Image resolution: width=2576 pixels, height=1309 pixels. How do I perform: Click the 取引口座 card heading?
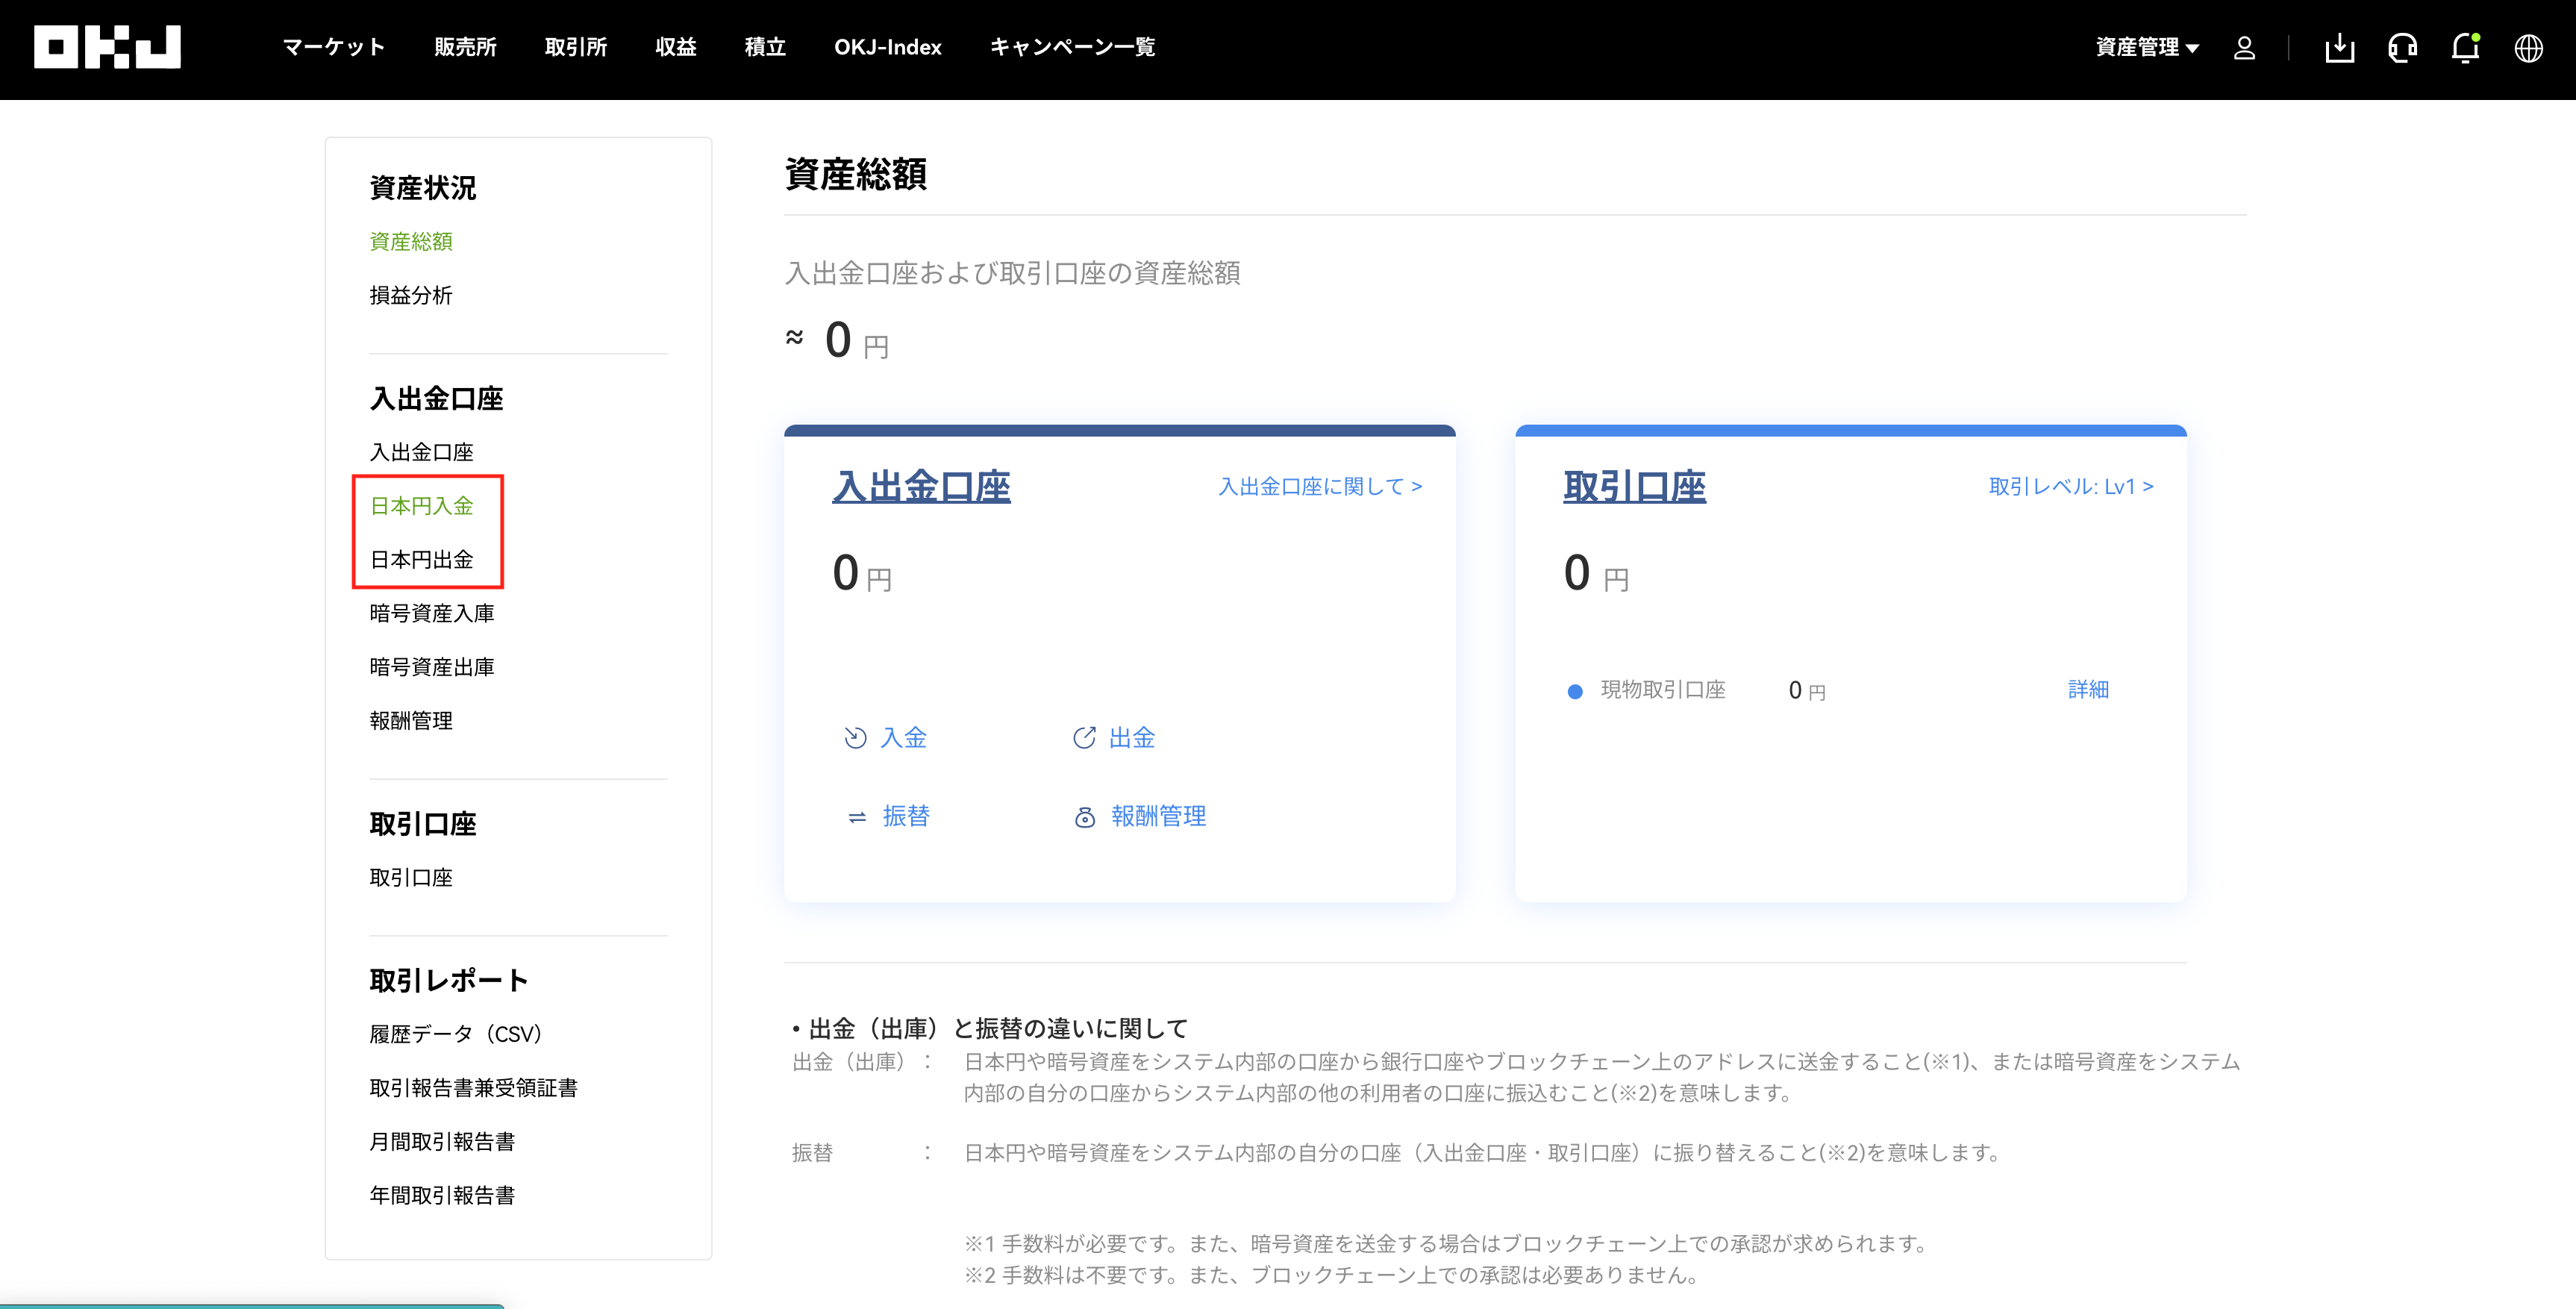(x=1634, y=487)
